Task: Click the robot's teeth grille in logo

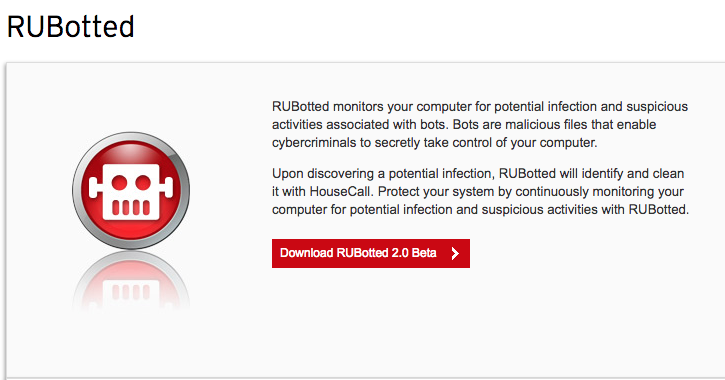Action: (x=131, y=207)
